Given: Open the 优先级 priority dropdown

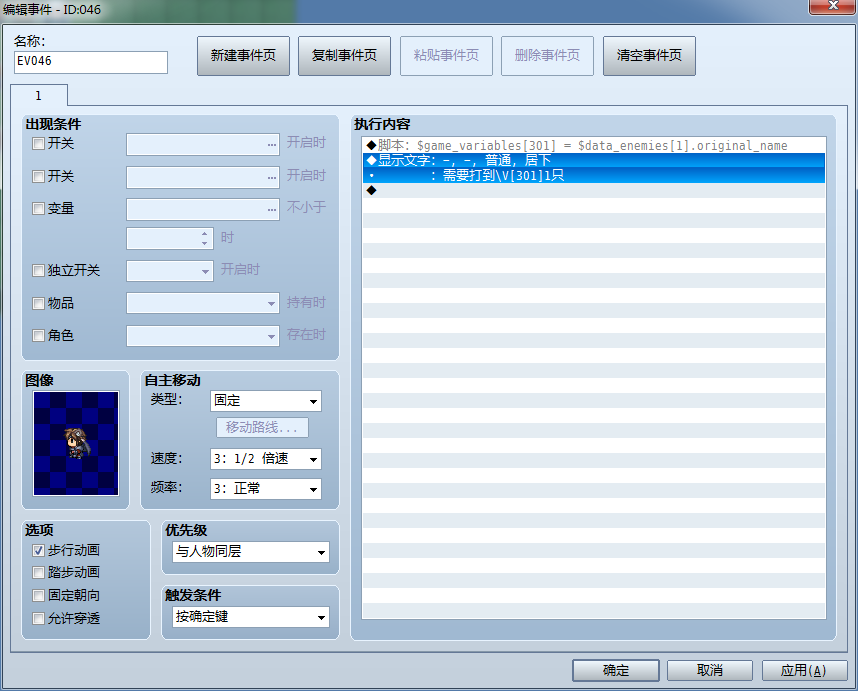Looking at the screenshot, I should [x=251, y=551].
